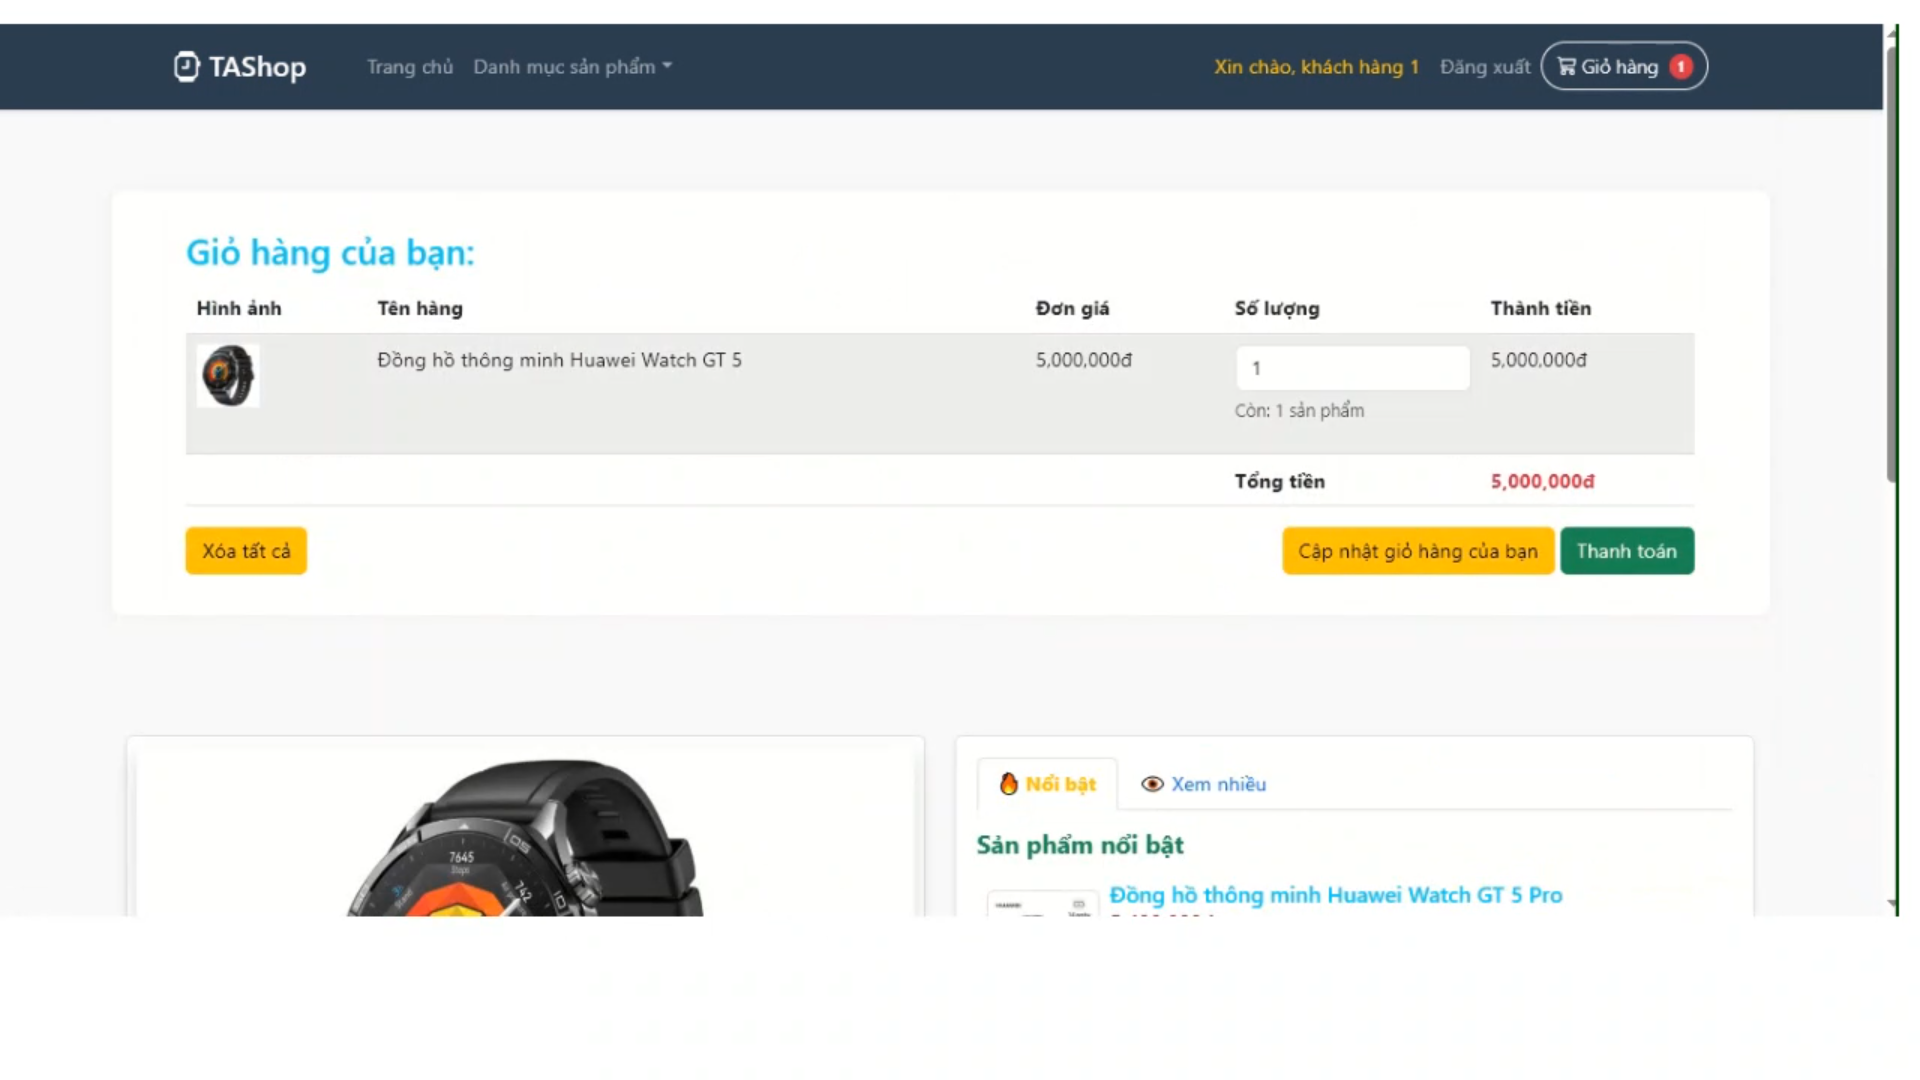
Task: Click the Số lượng column header
Action: click(x=1277, y=308)
